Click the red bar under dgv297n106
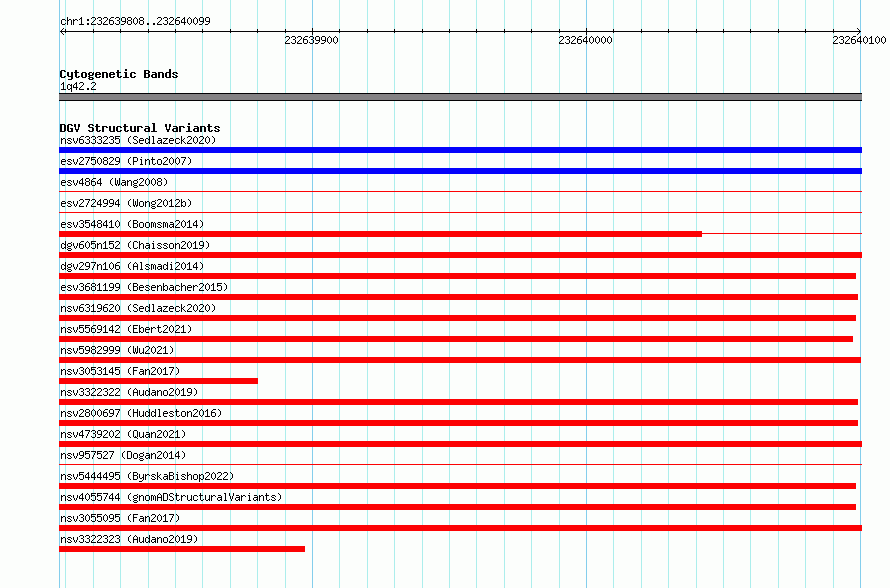This screenshot has width=890, height=588. [x=457, y=276]
